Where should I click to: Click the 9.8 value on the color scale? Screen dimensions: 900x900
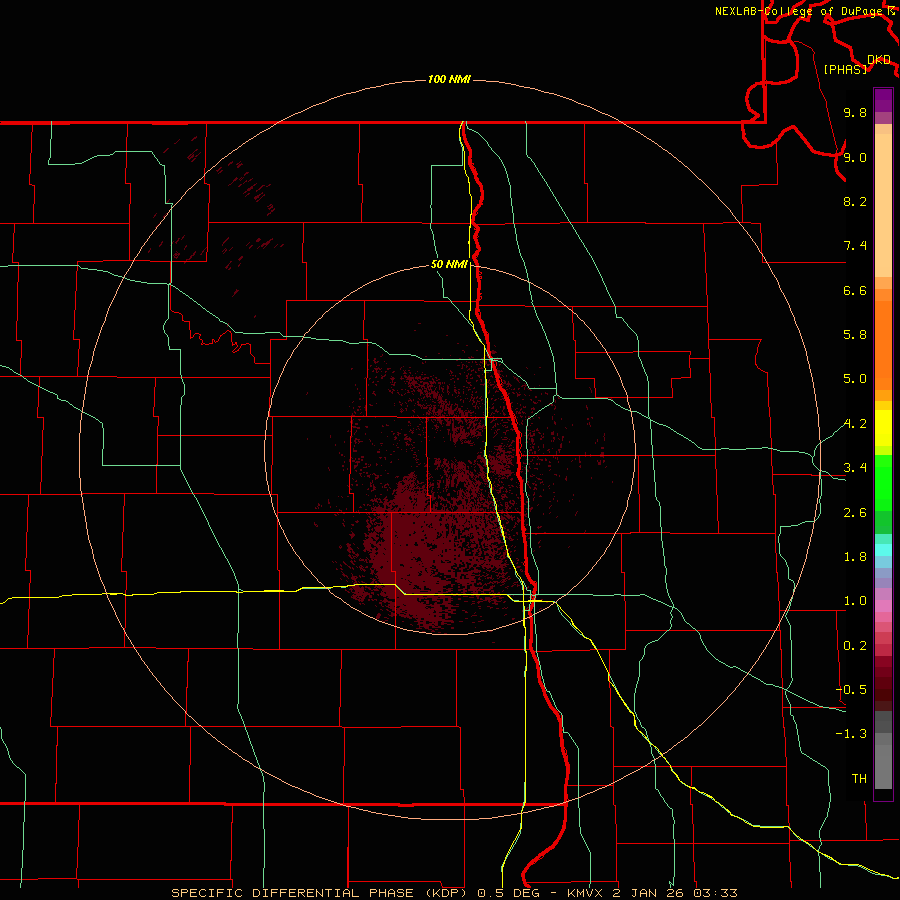(855, 112)
